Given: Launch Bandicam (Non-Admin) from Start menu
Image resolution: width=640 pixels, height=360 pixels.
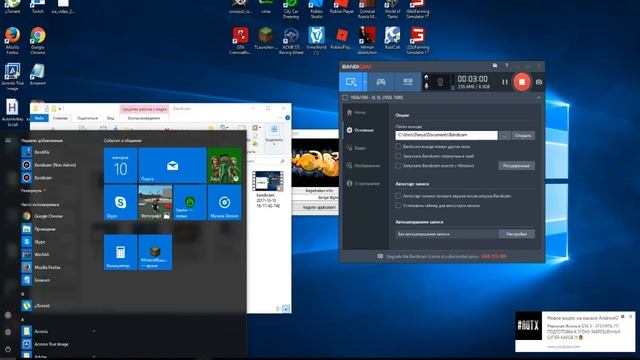Looking at the screenshot, I should [x=49, y=165].
